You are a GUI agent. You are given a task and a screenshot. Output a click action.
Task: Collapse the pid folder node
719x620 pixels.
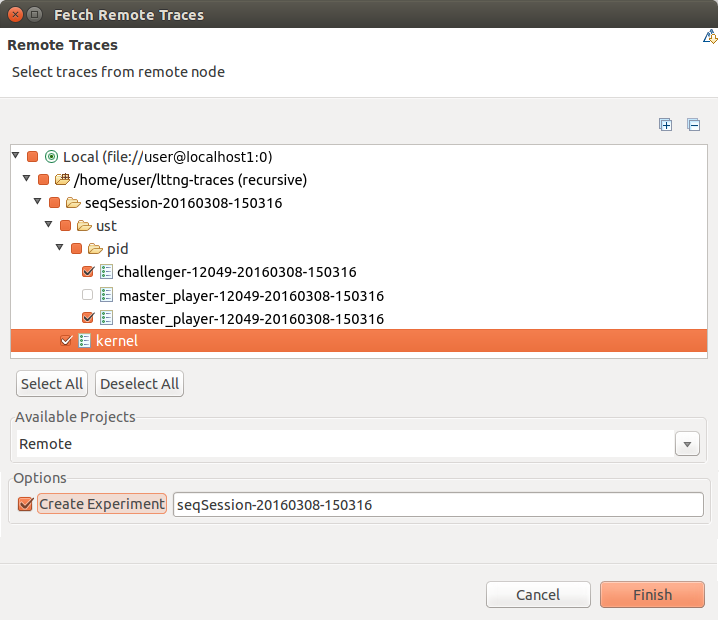pos(60,249)
